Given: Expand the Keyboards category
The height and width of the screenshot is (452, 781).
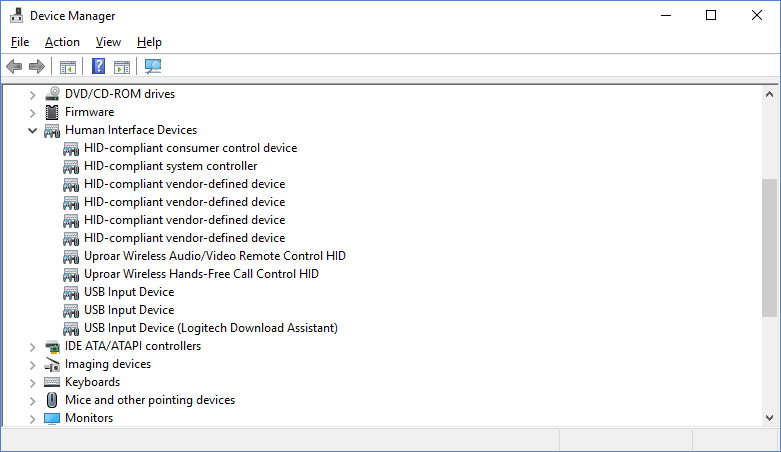Looking at the screenshot, I should (x=32, y=382).
